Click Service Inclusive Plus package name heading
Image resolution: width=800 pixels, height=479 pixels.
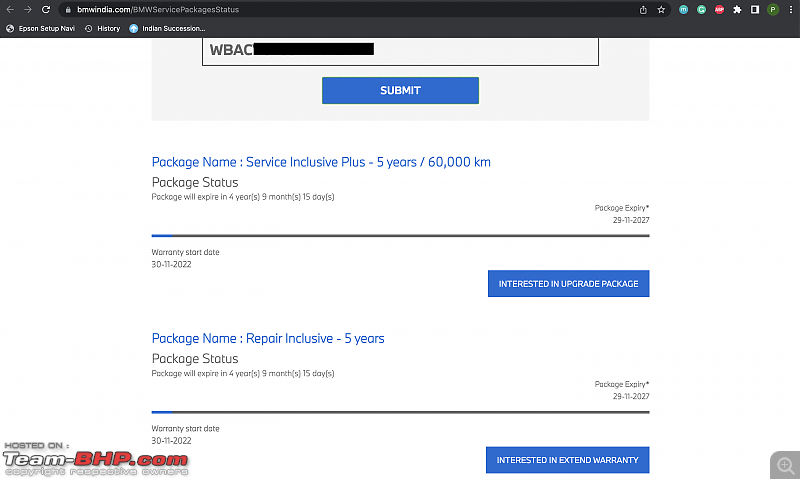pyautogui.click(x=321, y=162)
